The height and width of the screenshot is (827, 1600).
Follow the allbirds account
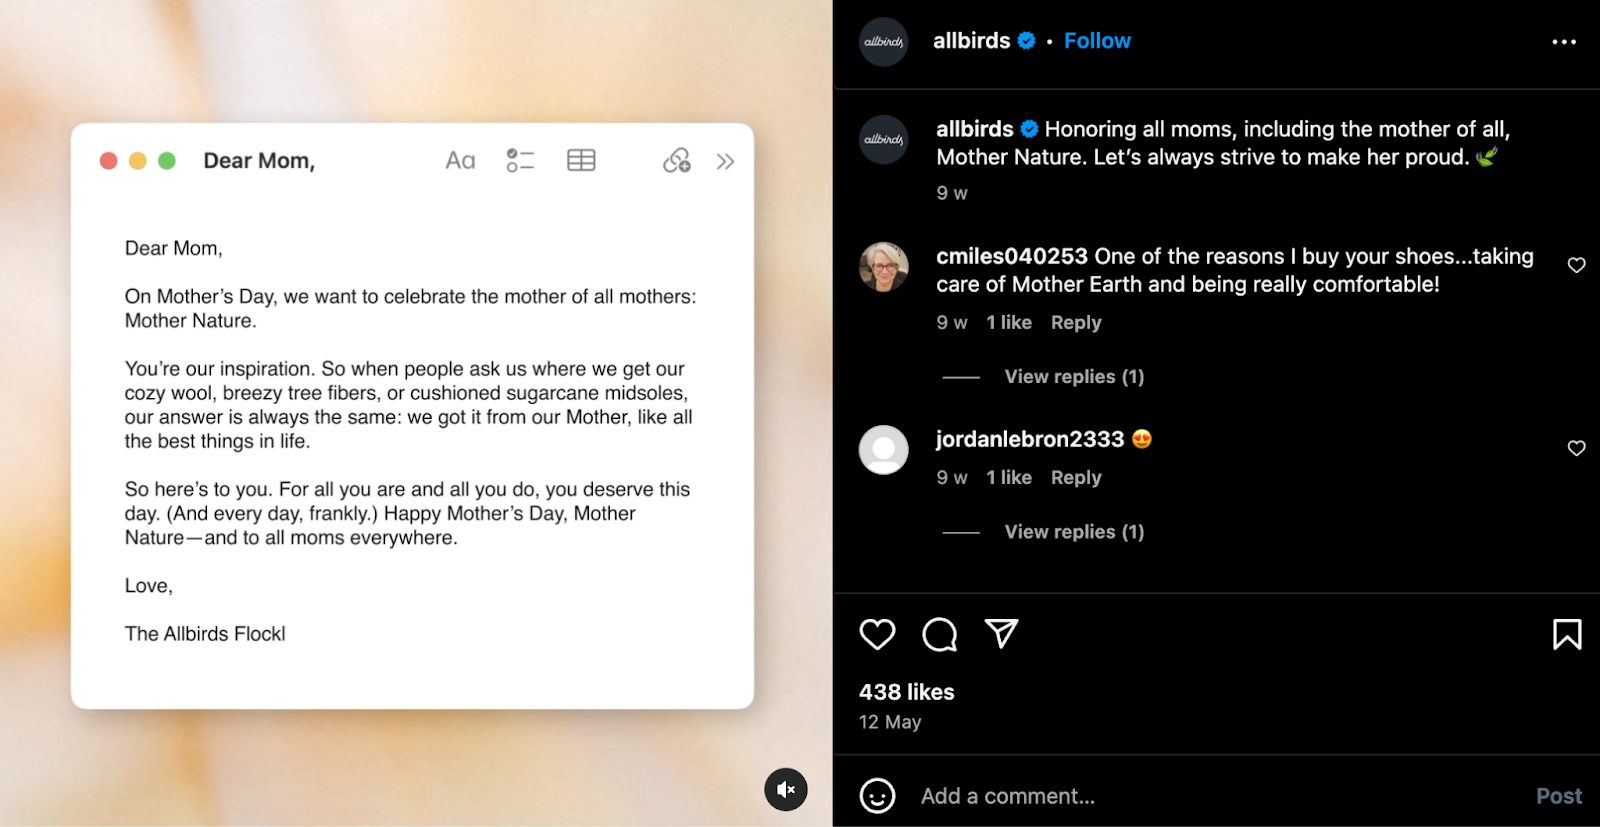1097,41
